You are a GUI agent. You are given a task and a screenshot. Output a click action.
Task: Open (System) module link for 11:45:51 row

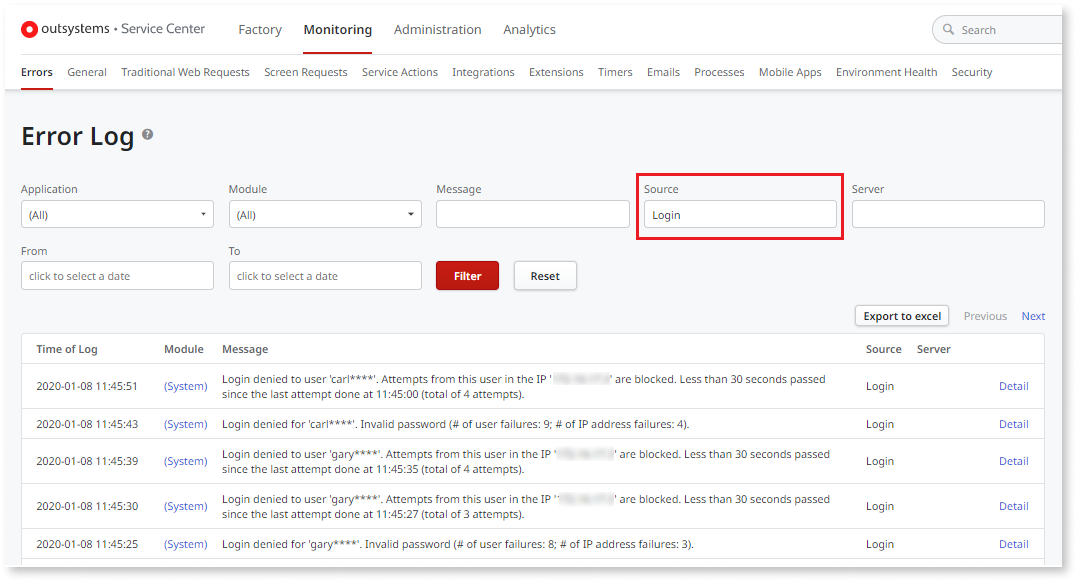[x=185, y=386]
